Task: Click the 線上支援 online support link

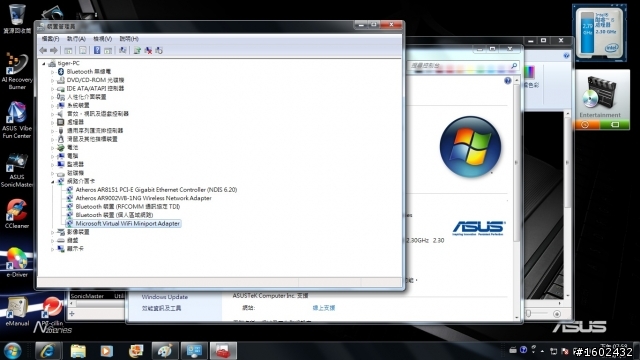Action: (324, 308)
